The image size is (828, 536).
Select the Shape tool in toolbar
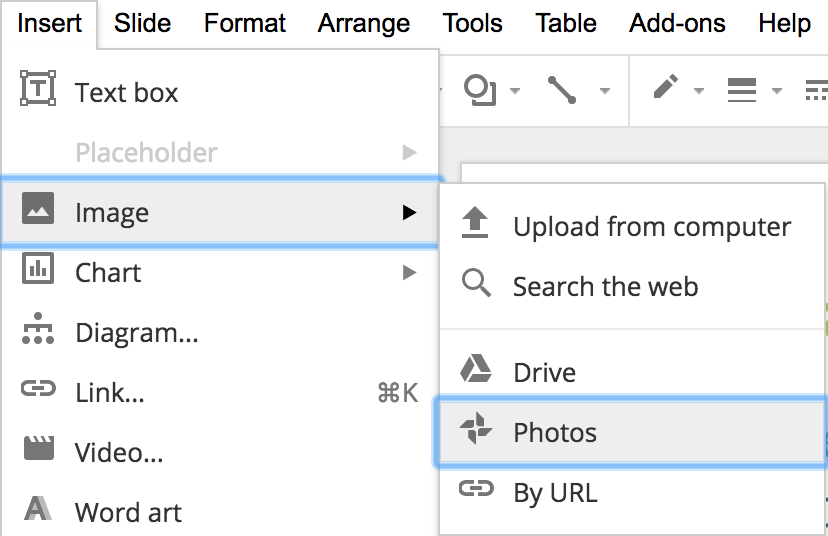479,90
